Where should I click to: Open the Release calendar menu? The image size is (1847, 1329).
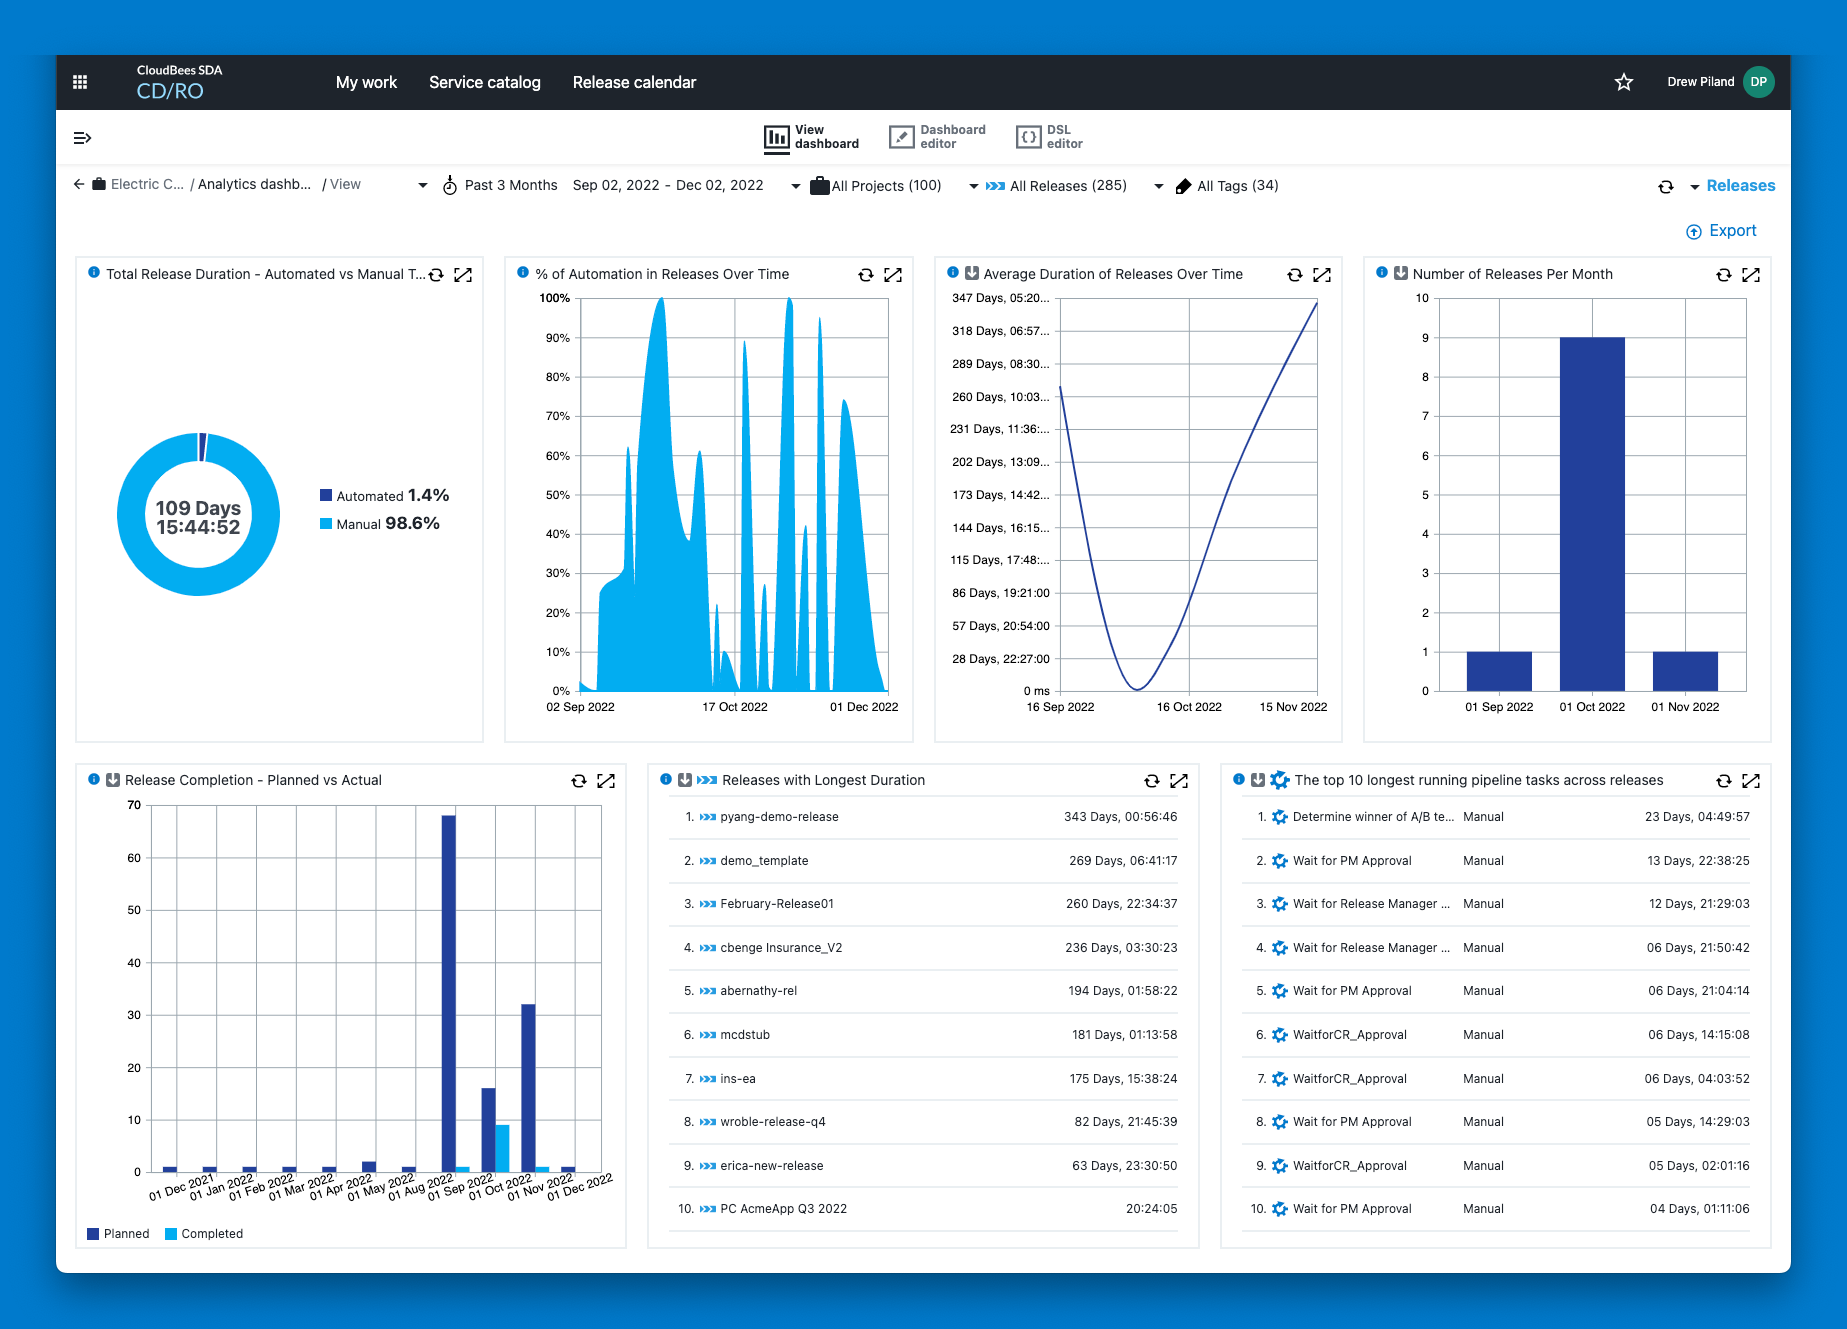pos(634,82)
